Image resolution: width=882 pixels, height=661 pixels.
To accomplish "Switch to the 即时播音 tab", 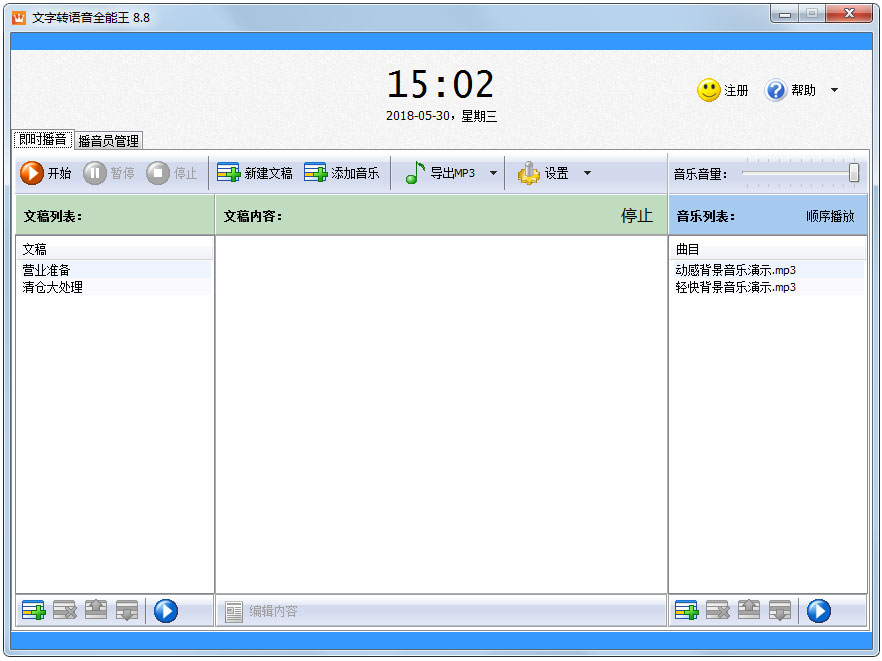I will [x=43, y=139].
